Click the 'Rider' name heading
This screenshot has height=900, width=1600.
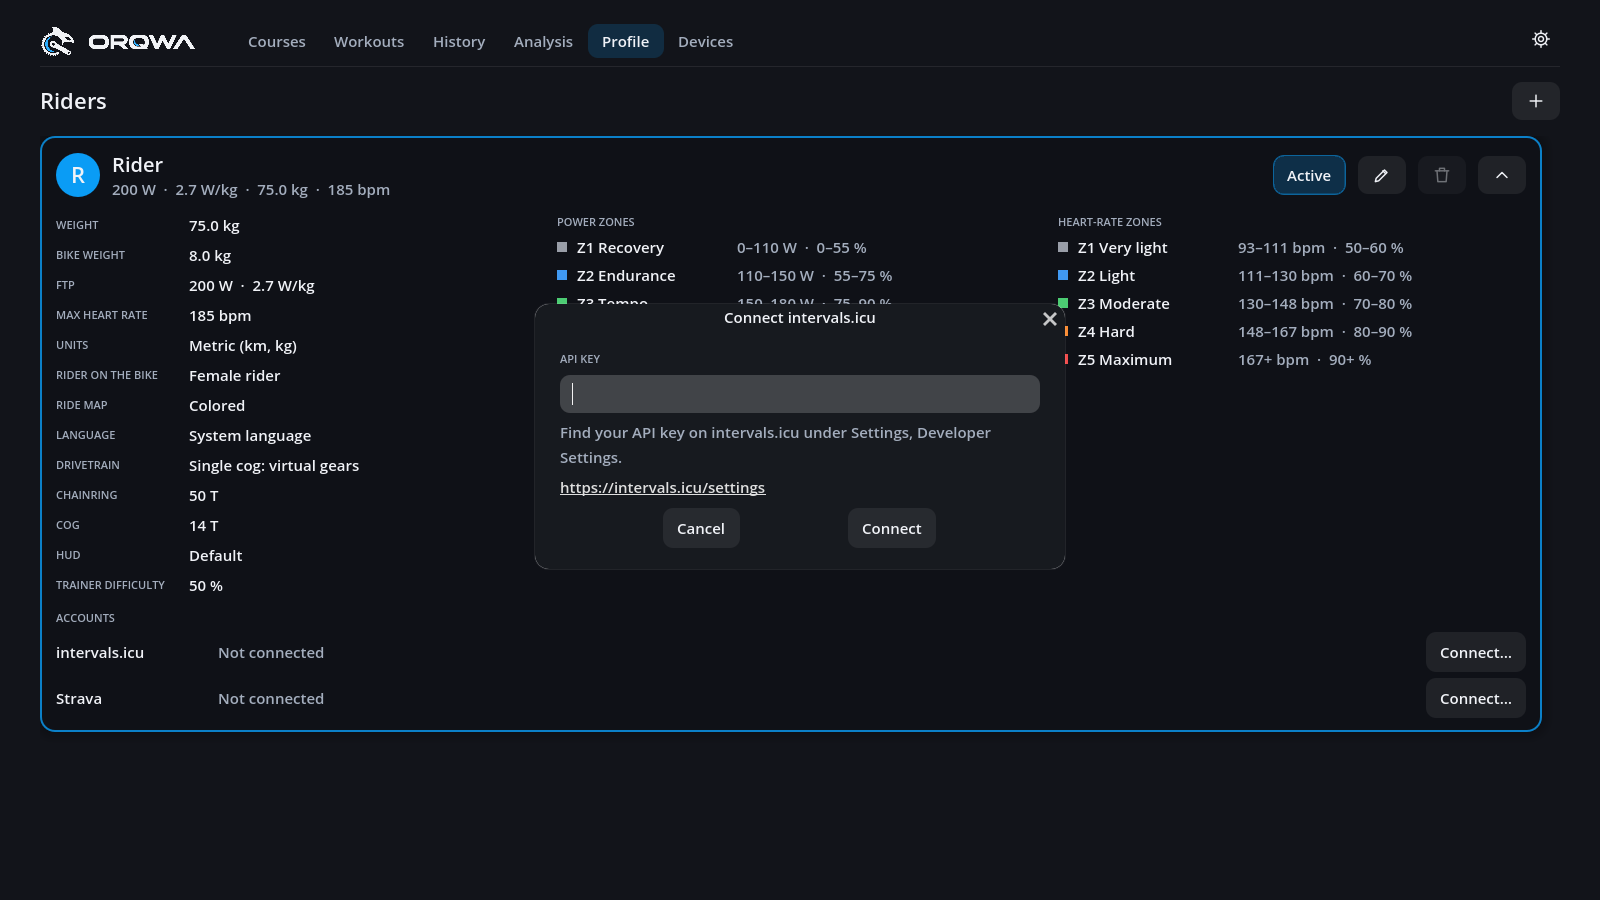[x=137, y=165]
